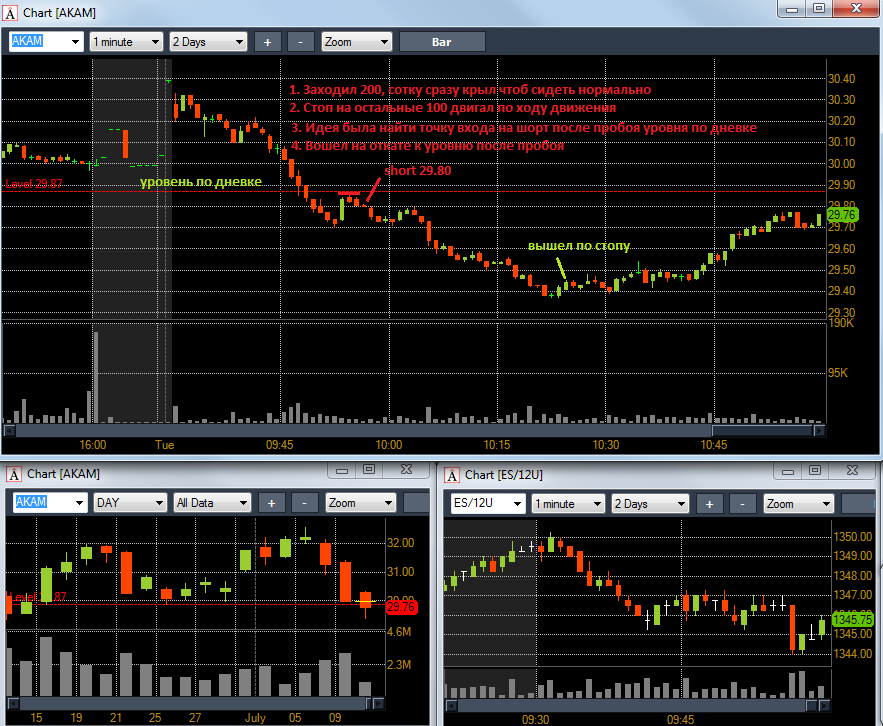The width and height of the screenshot is (883, 726).
Task: Click left arrow of main chart scrollbar
Action: pos(9,431)
